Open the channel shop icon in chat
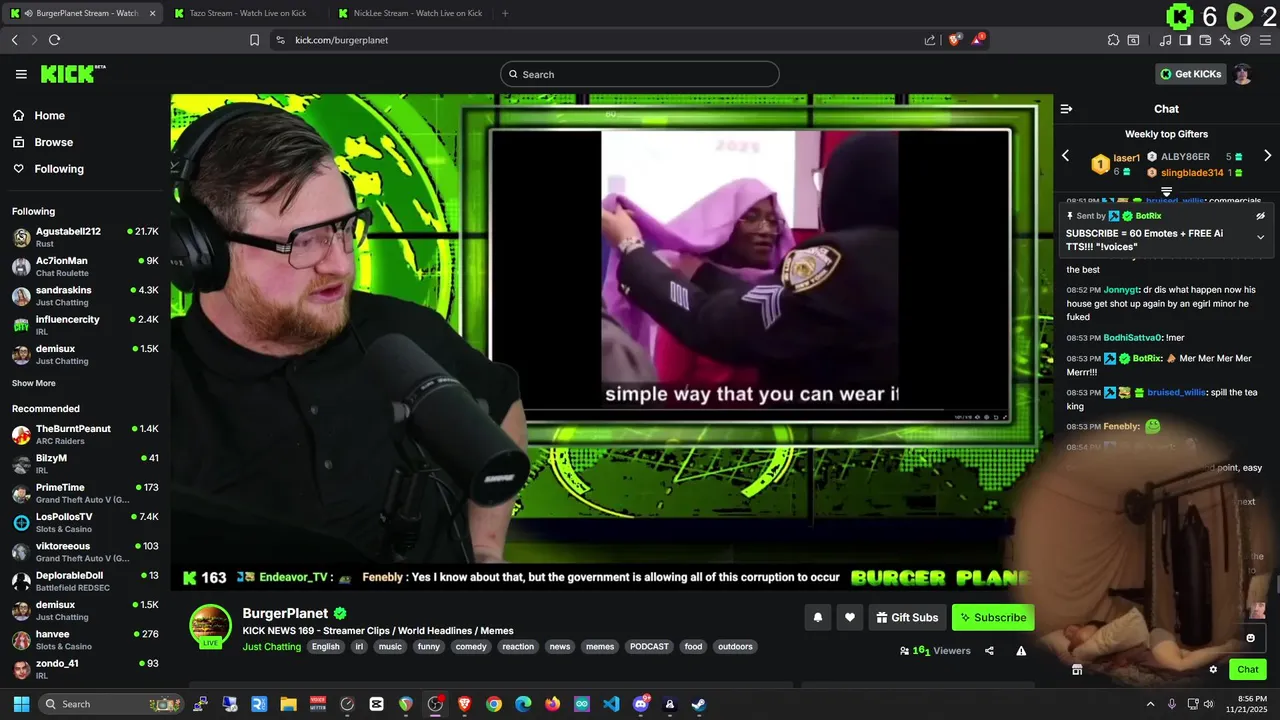 pos(1077,670)
